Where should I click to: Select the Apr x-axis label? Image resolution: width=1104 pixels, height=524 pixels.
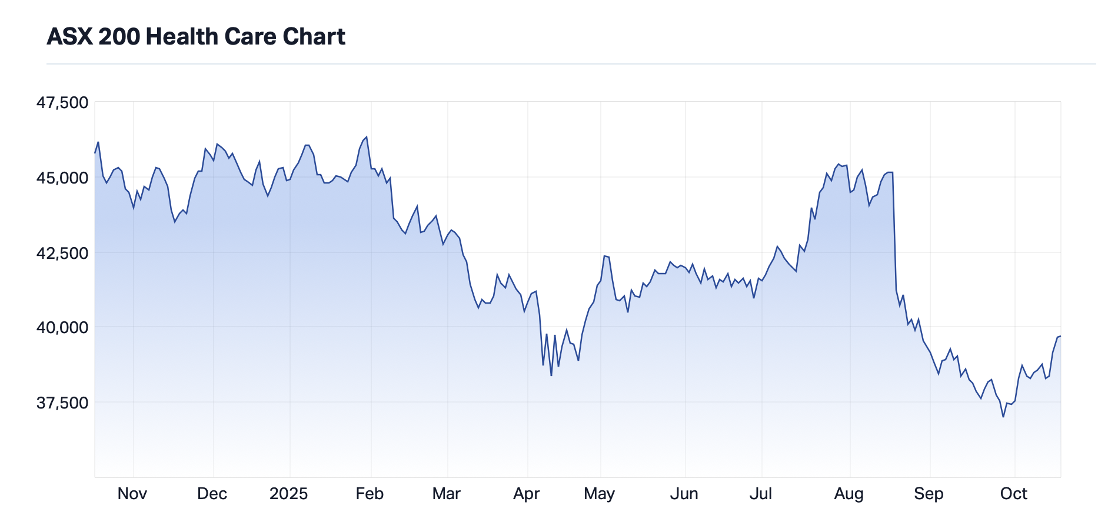click(x=524, y=493)
